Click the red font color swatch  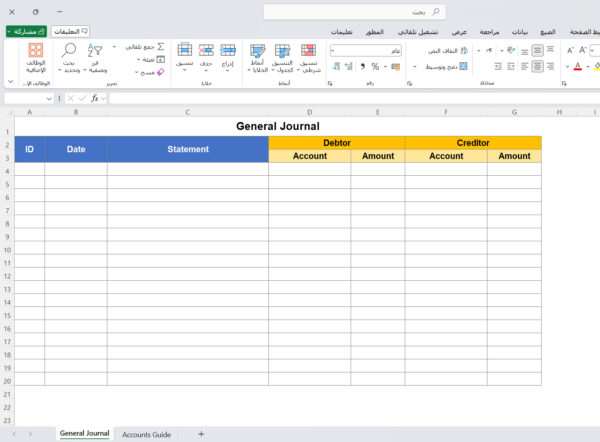coord(578,67)
